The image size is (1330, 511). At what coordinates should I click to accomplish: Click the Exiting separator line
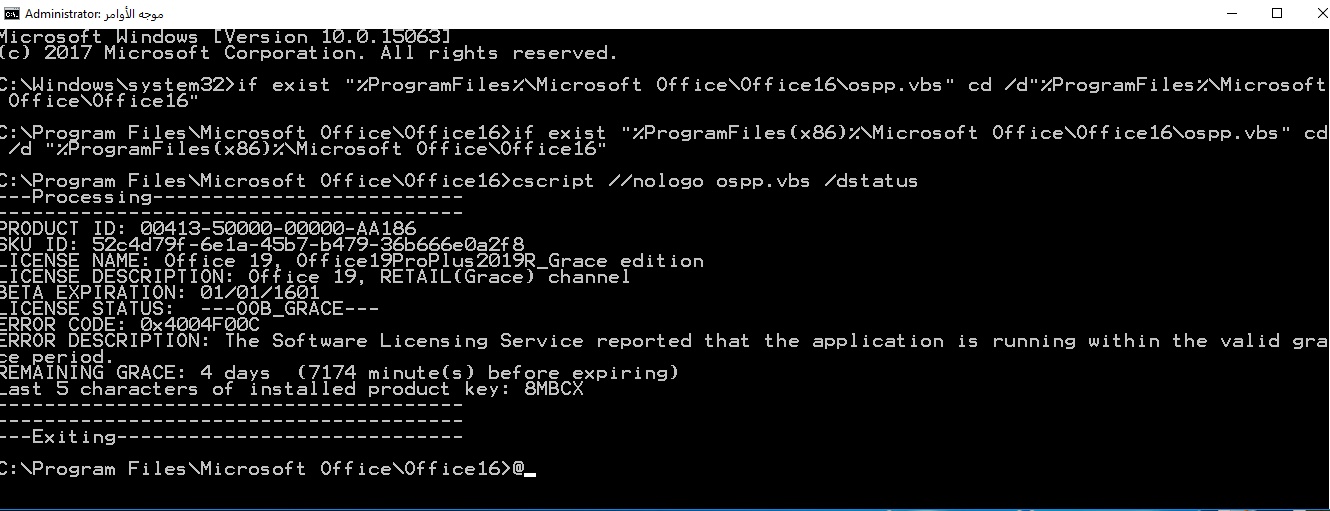click(x=232, y=437)
